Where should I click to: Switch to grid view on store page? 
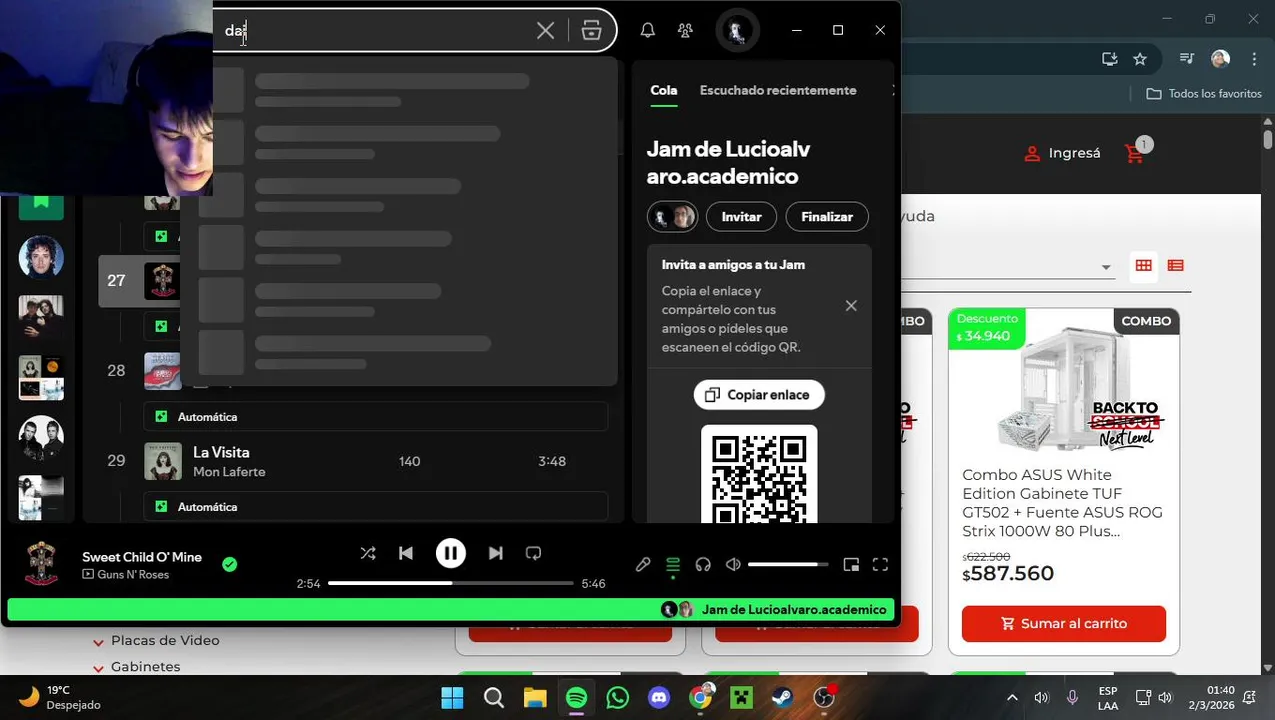1143,265
